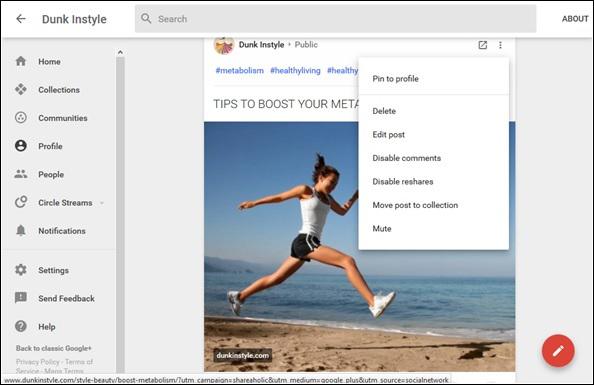Open the #healthyliving hashtag link
This screenshot has width=594, height=385.
click(x=295, y=70)
